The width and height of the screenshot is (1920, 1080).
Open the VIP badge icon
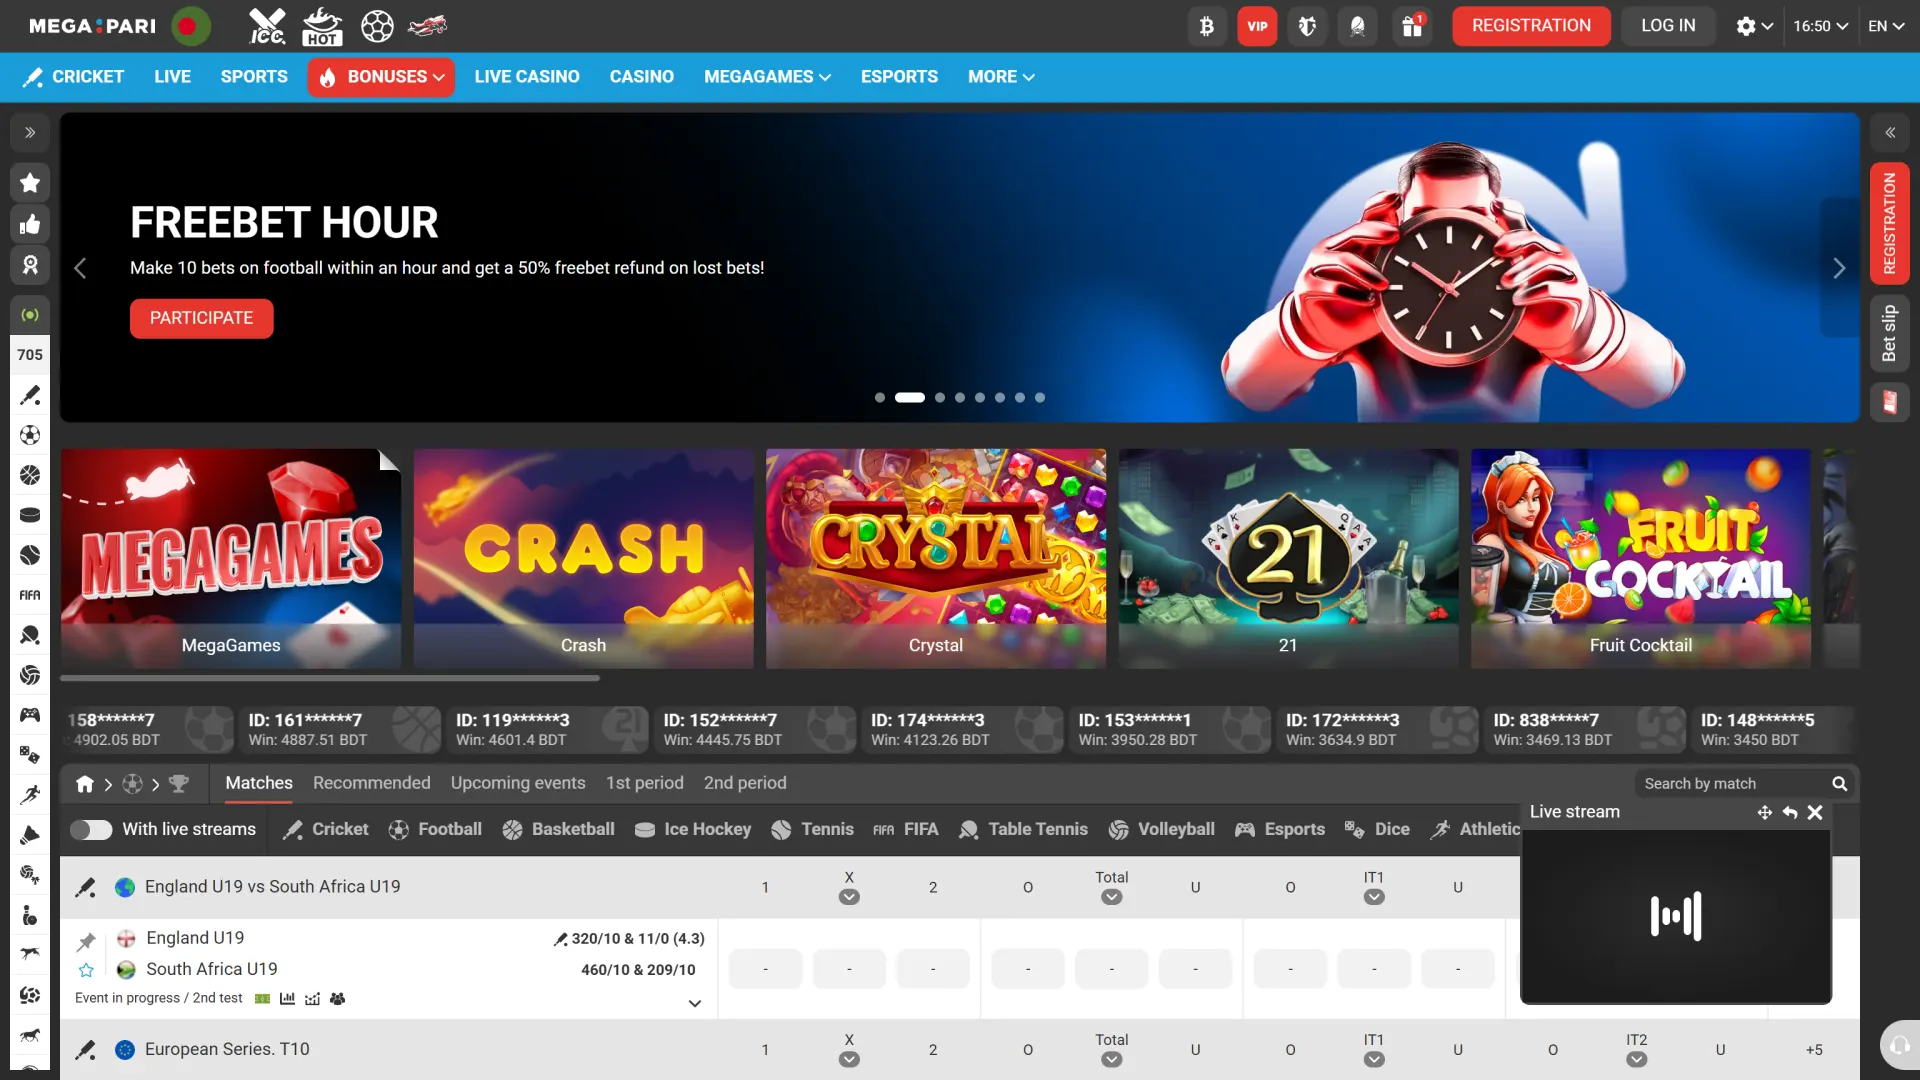1257,26
